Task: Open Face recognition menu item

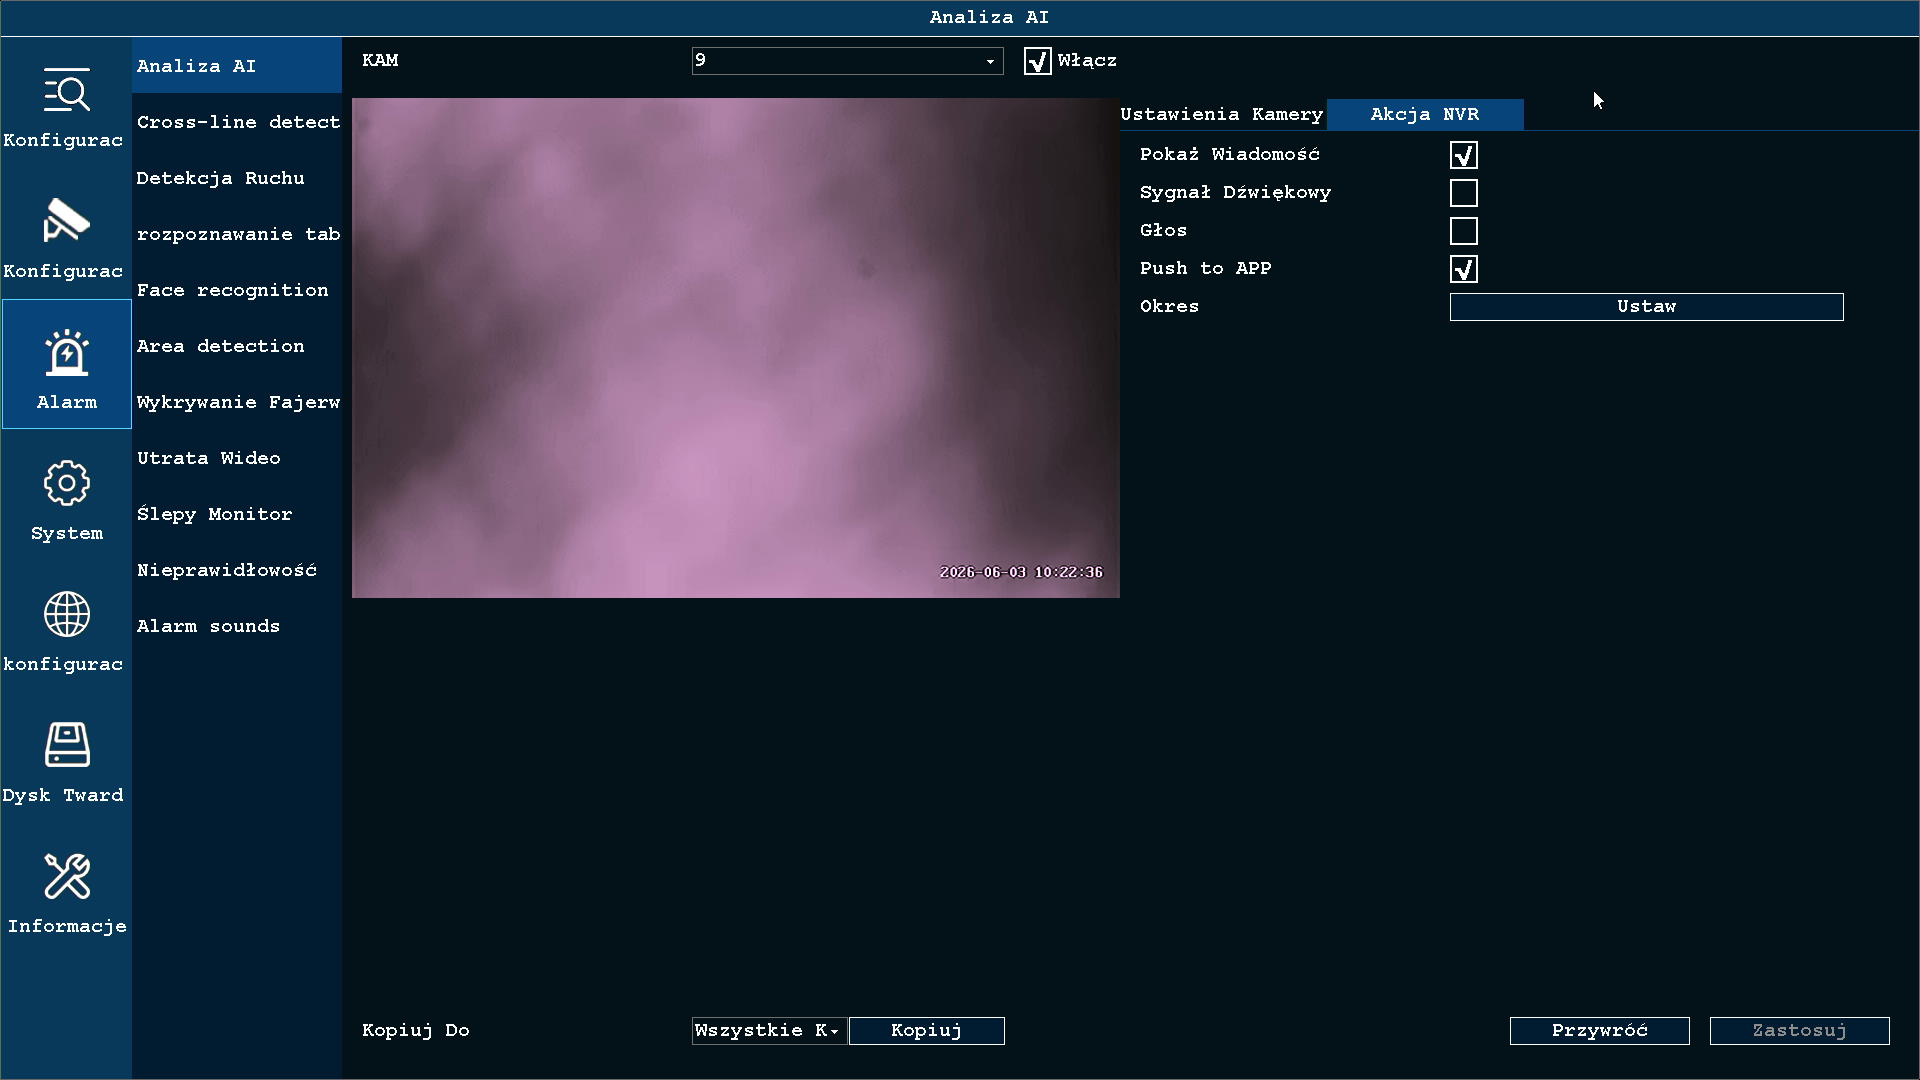Action: [237, 290]
